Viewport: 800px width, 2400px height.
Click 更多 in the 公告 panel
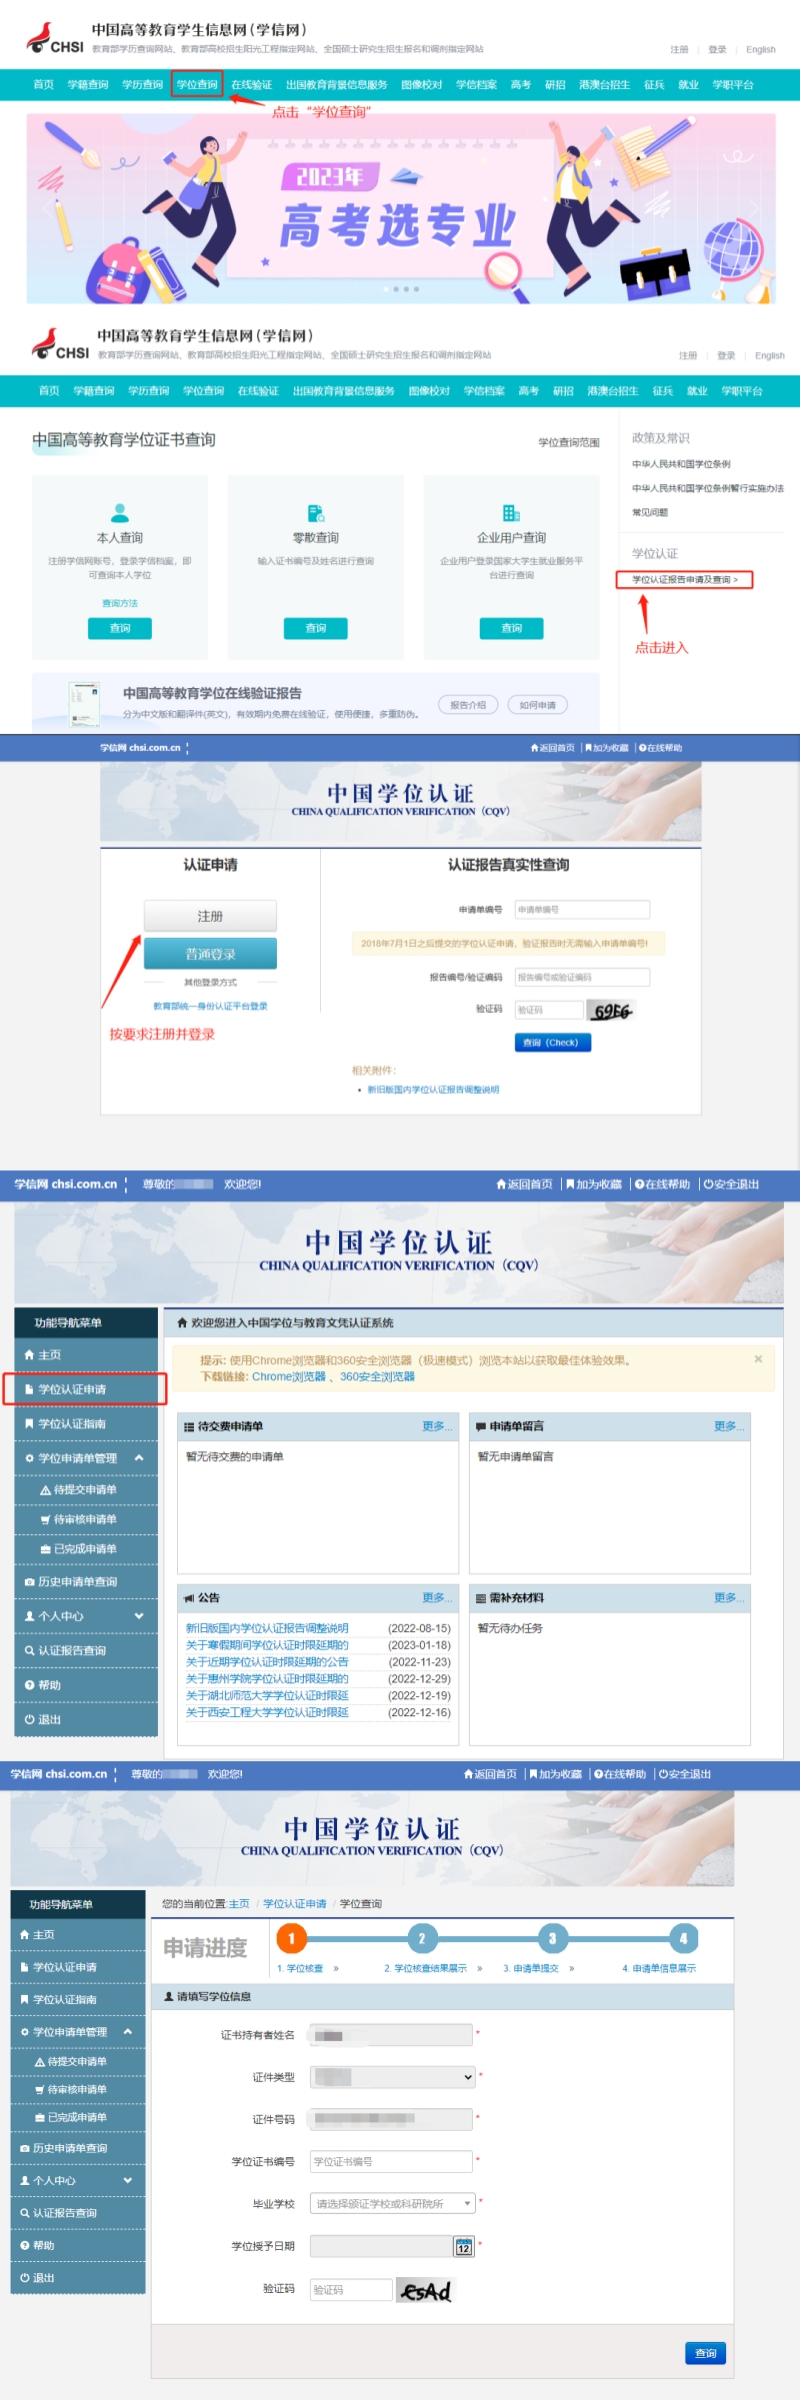(x=437, y=1598)
